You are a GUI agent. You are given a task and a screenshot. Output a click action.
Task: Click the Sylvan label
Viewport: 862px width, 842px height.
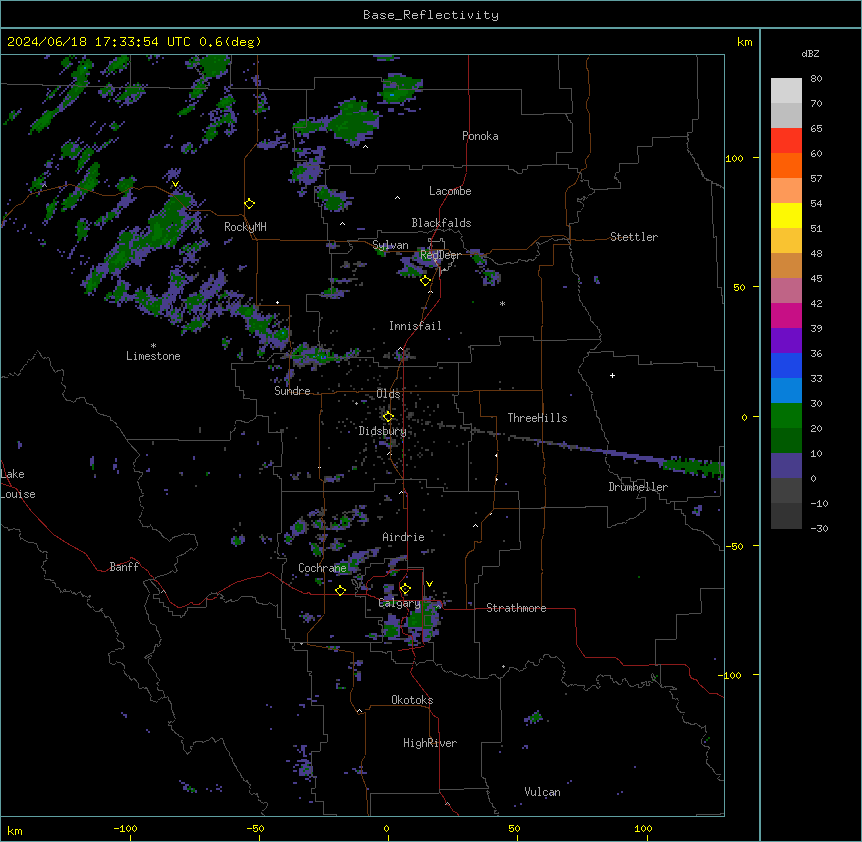tap(390, 245)
